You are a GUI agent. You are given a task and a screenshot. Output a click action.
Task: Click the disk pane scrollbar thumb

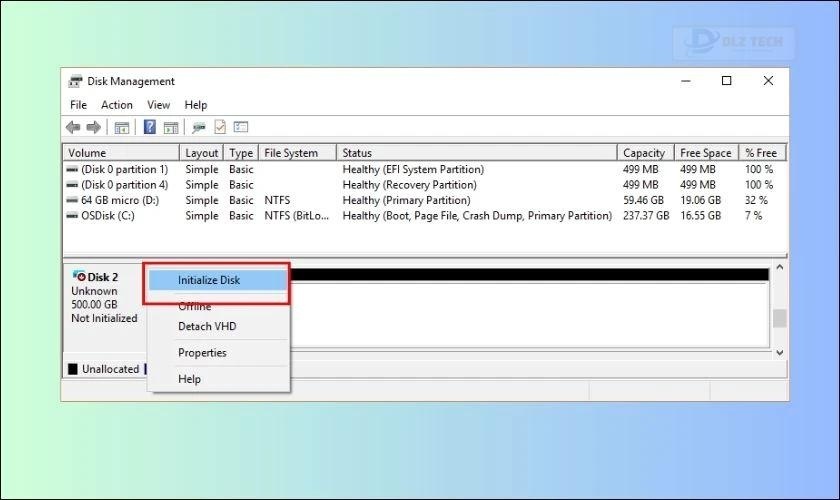tap(780, 318)
